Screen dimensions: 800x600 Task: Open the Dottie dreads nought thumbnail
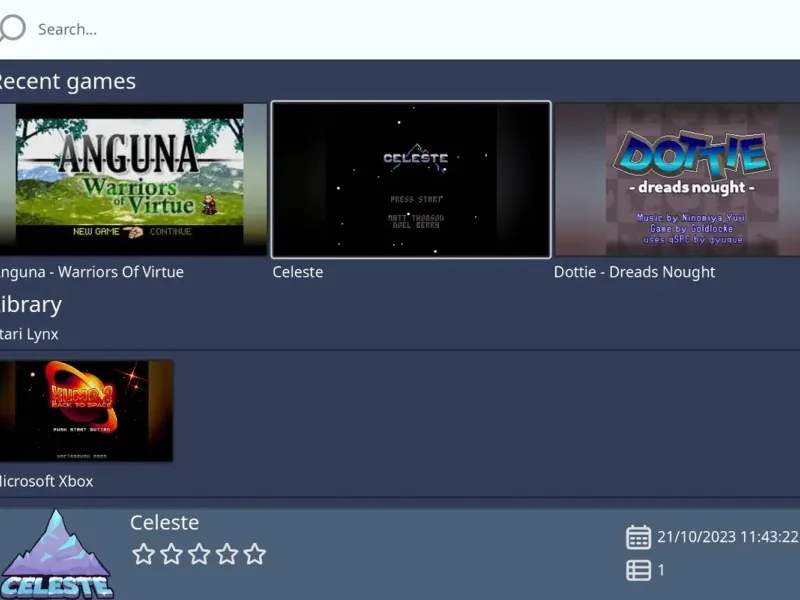click(x=677, y=180)
